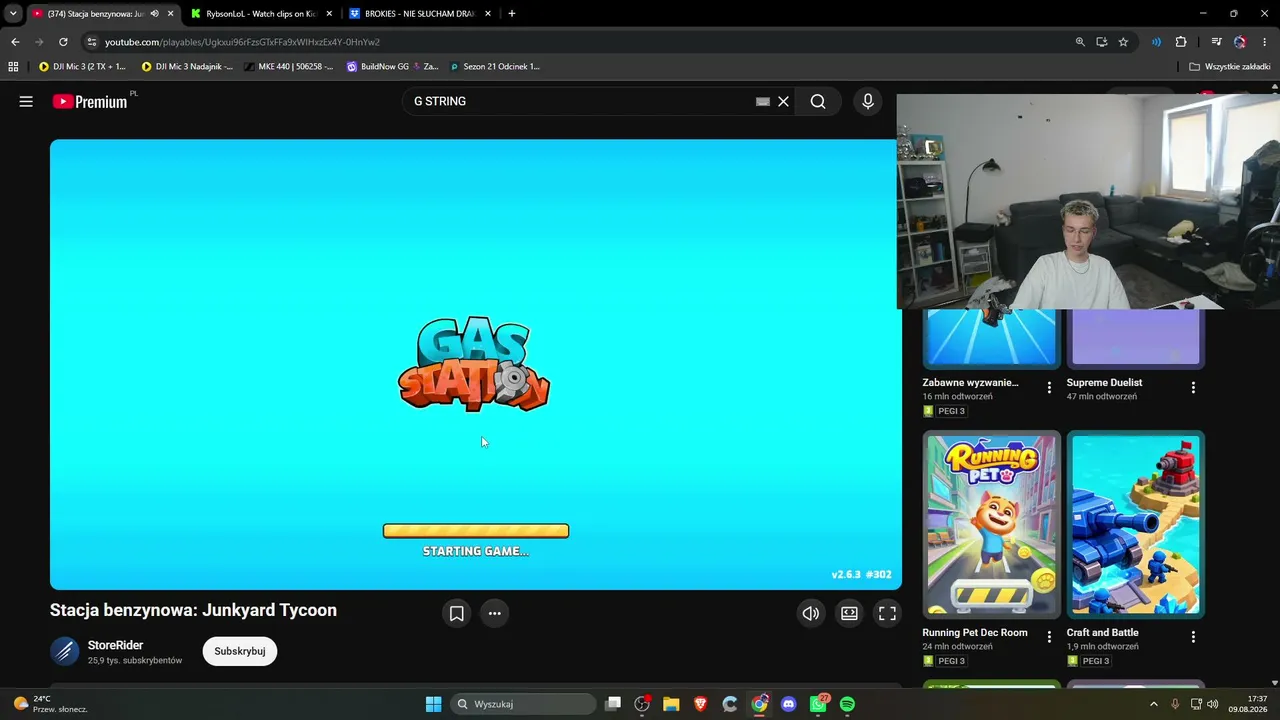Viewport: 1280px width, 720px height.
Task: Open Running Pet Dec Room thumbnail
Action: (x=991, y=525)
